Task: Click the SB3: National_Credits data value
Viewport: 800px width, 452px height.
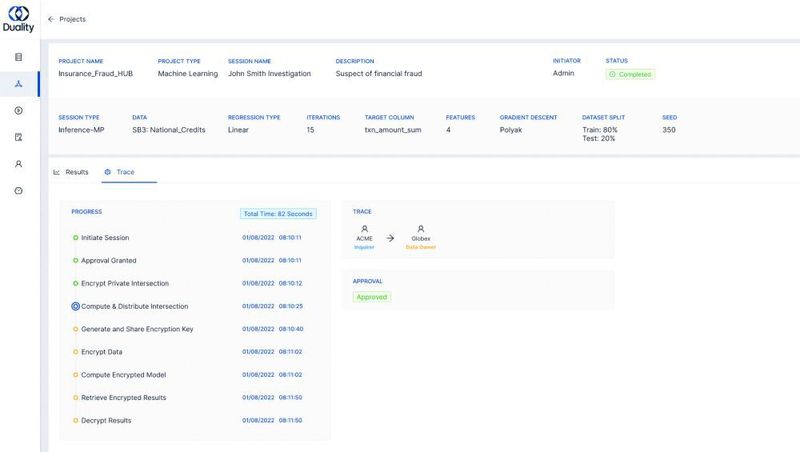Action: pos(169,130)
